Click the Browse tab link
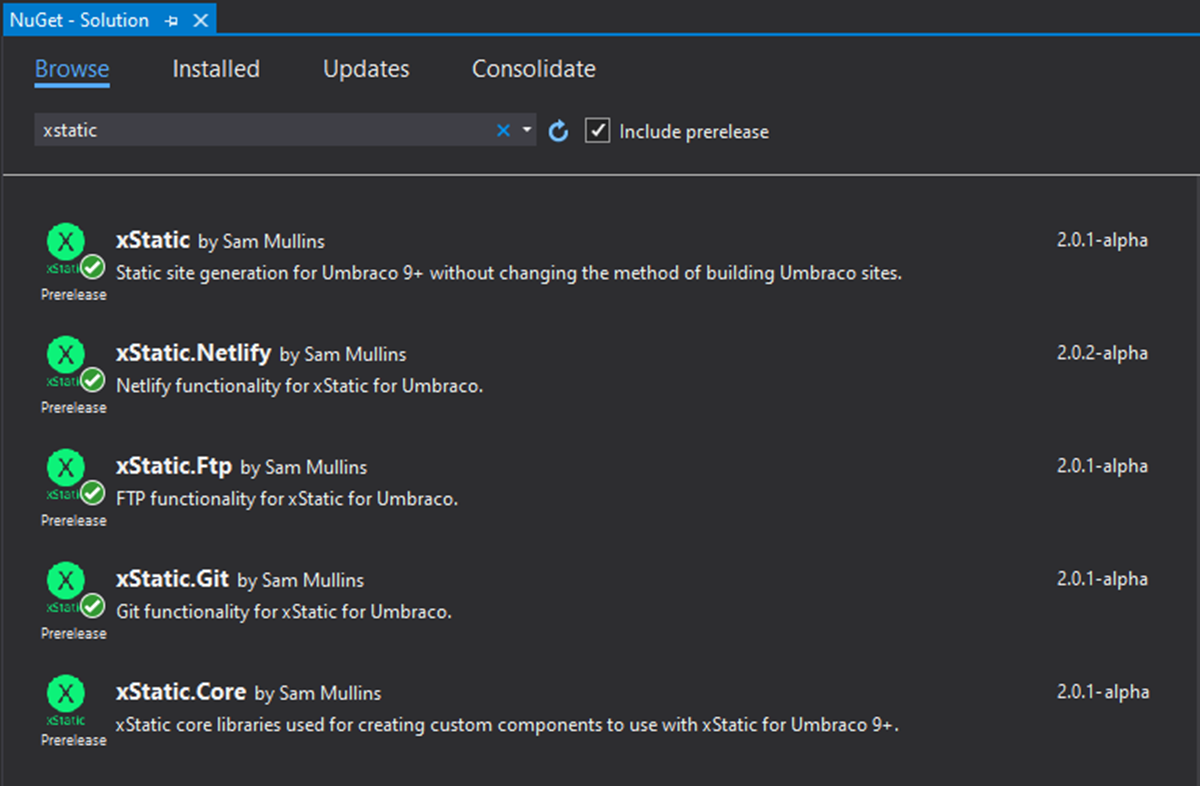This screenshot has height=786, width=1200. tap(71, 68)
